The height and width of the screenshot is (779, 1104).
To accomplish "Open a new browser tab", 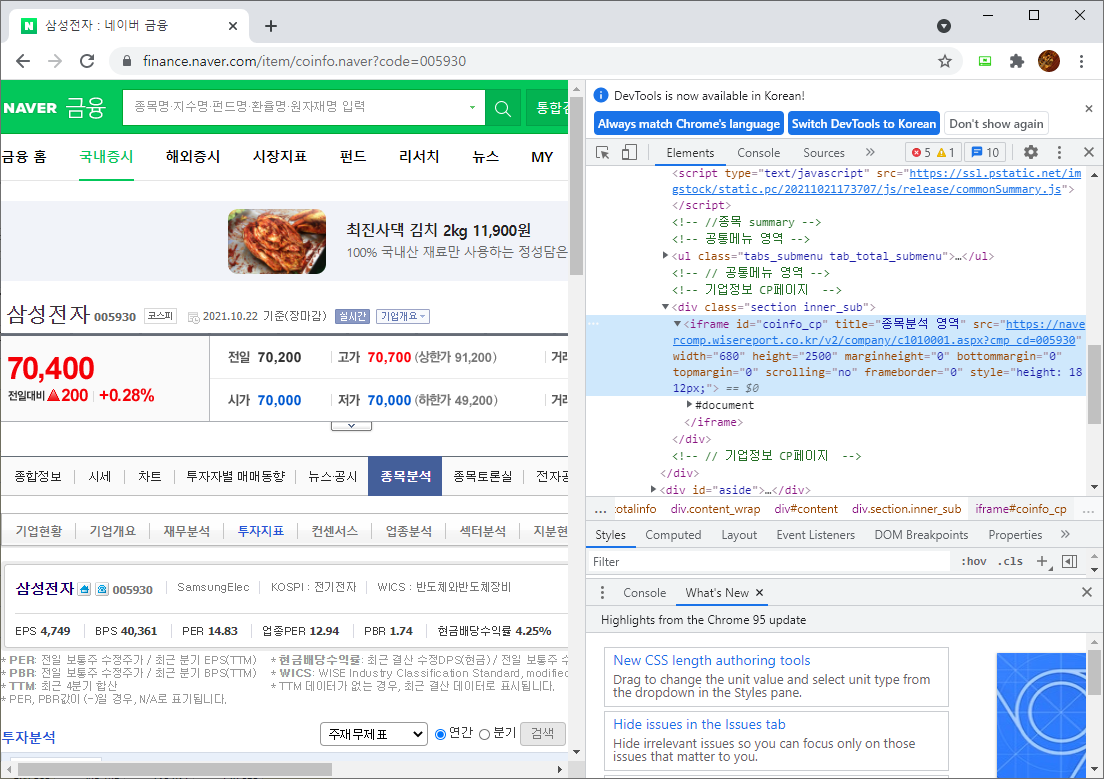I will (x=270, y=26).
